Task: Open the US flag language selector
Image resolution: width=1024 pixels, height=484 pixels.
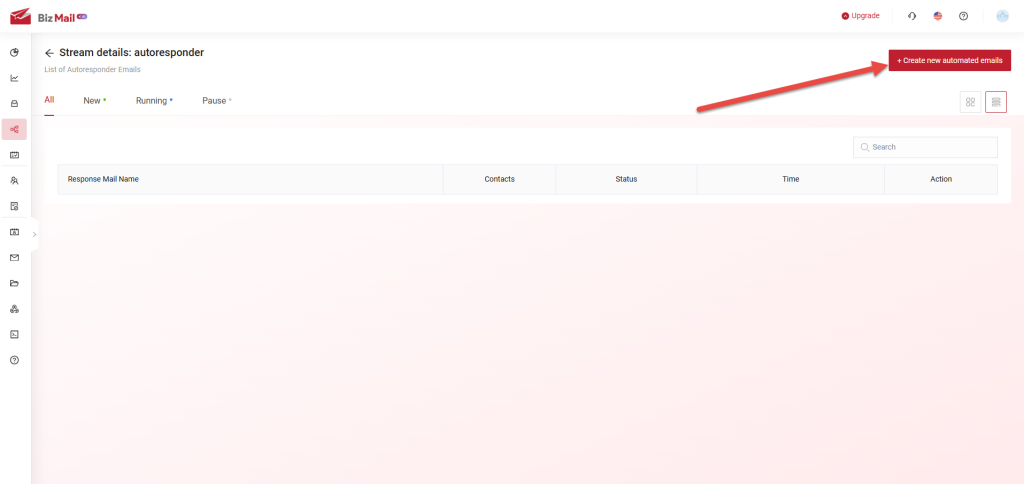Action: tap(938, 16)
